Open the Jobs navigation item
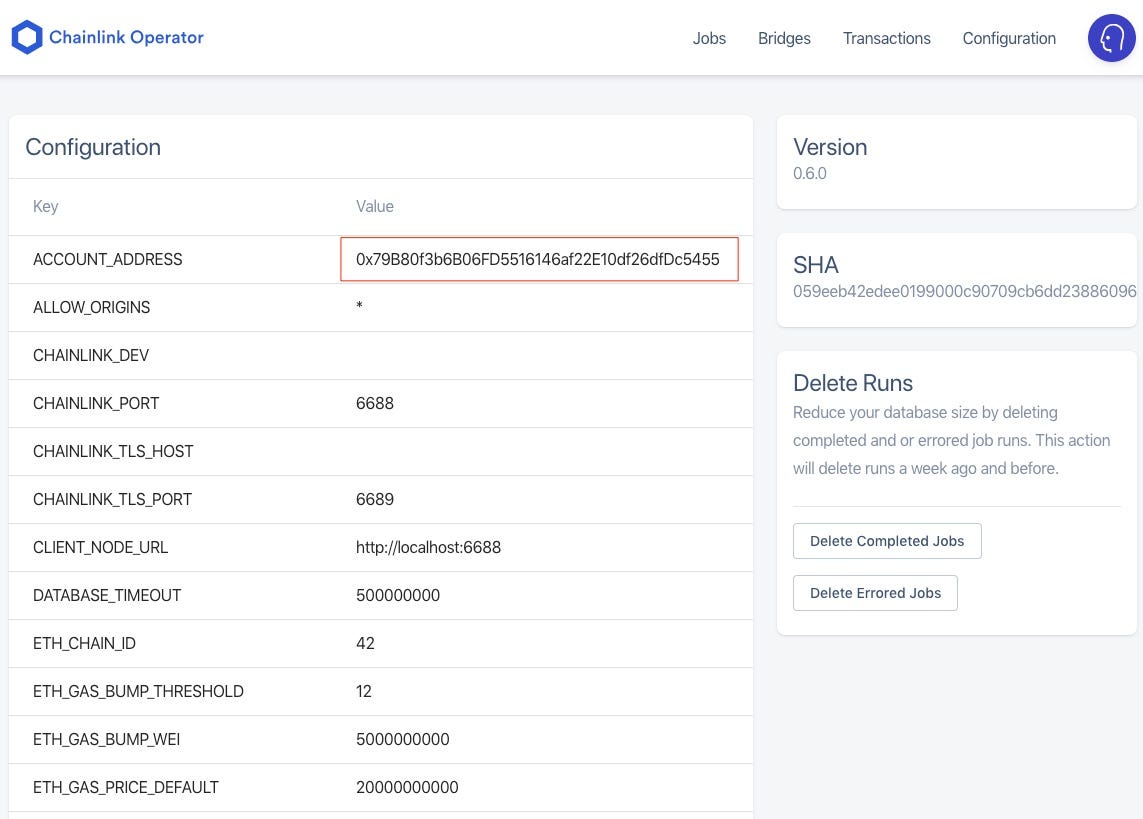 709,39
